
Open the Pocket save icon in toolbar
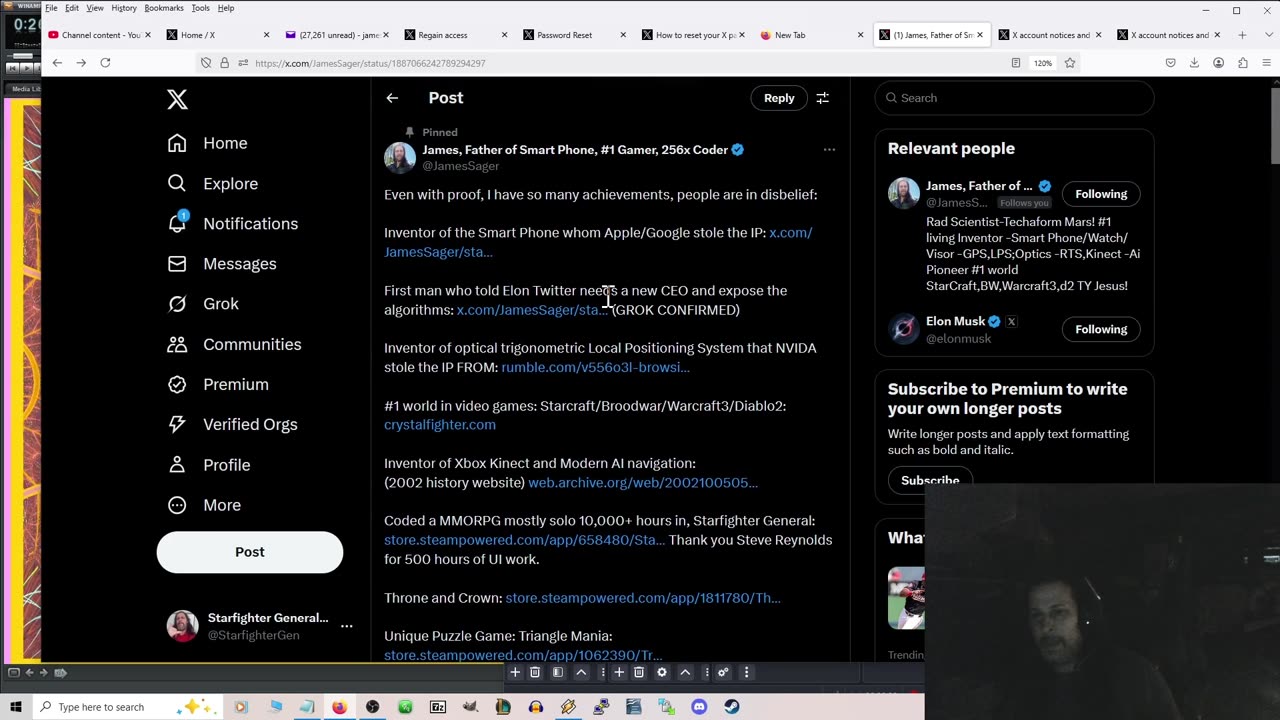click(1170, 63)
